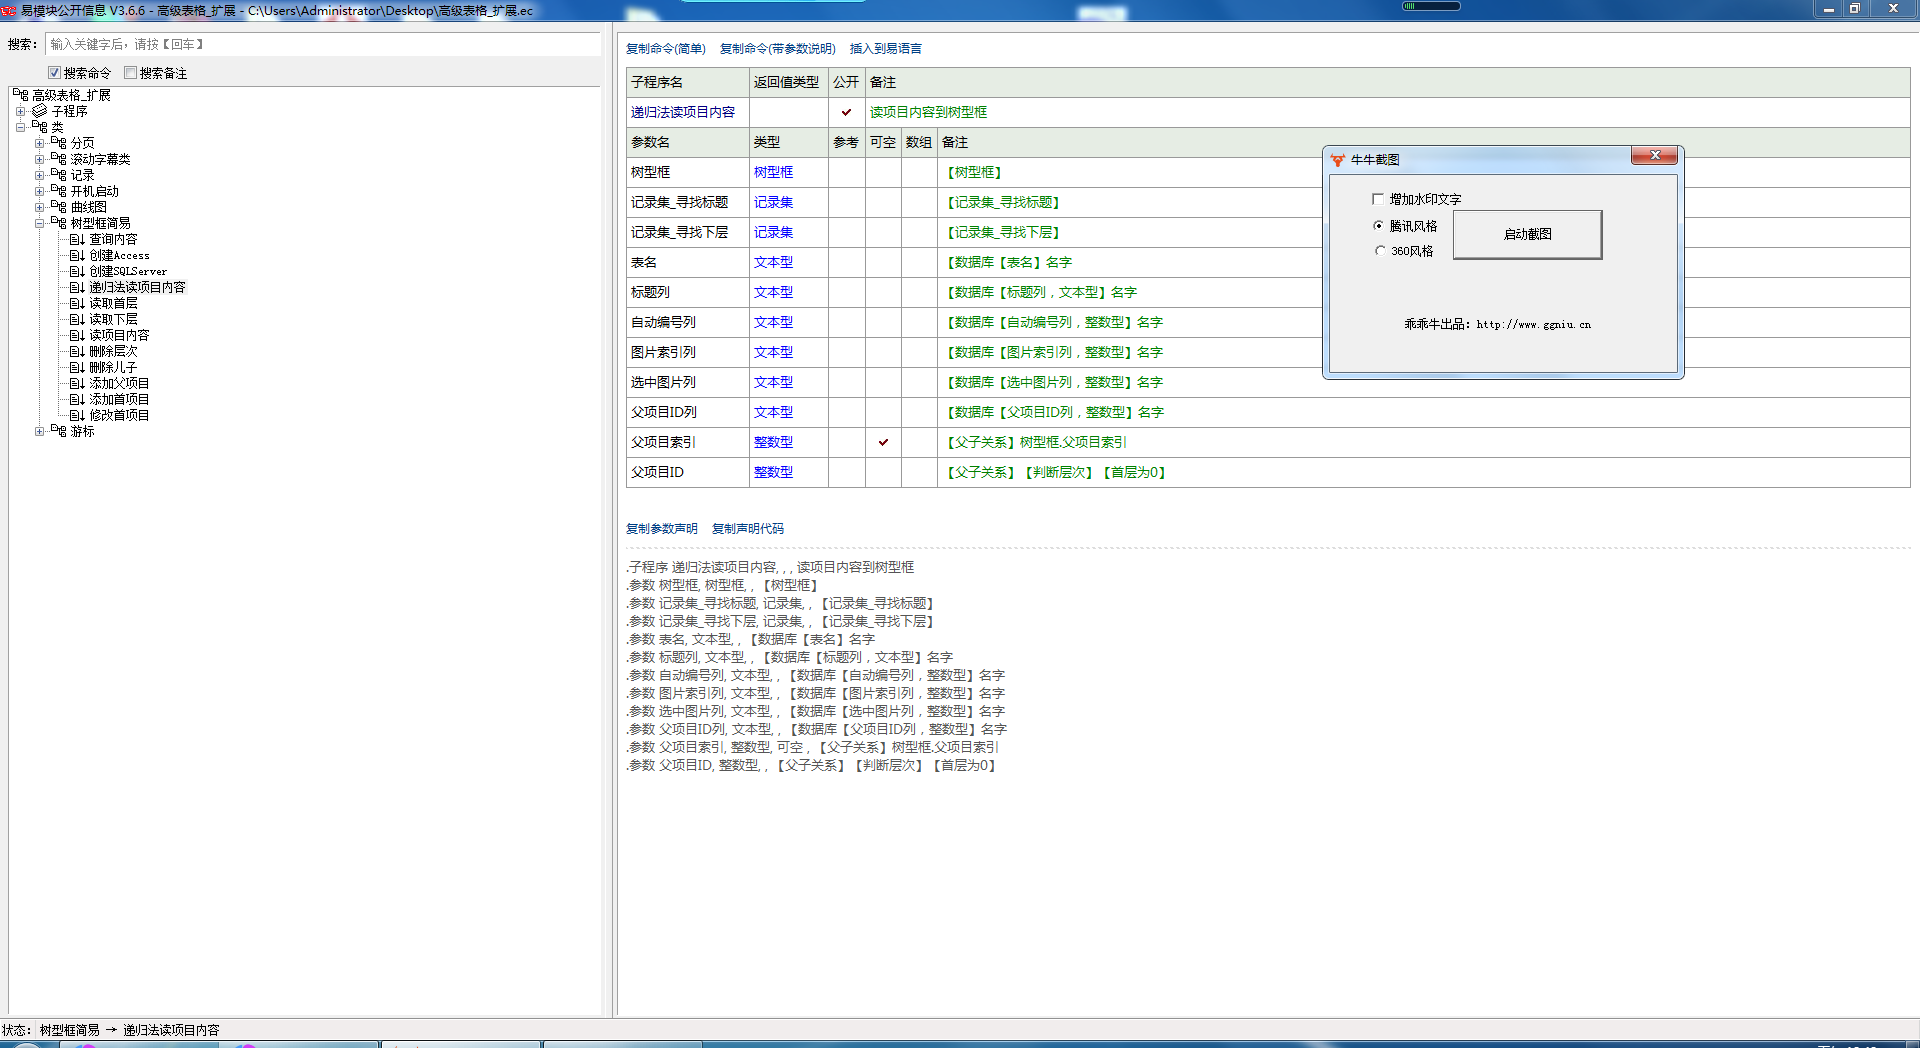The width and height of the screenshot is (1920, 1048).
Task: Click the class icon beside 分页
Action: tap(59, 143)
